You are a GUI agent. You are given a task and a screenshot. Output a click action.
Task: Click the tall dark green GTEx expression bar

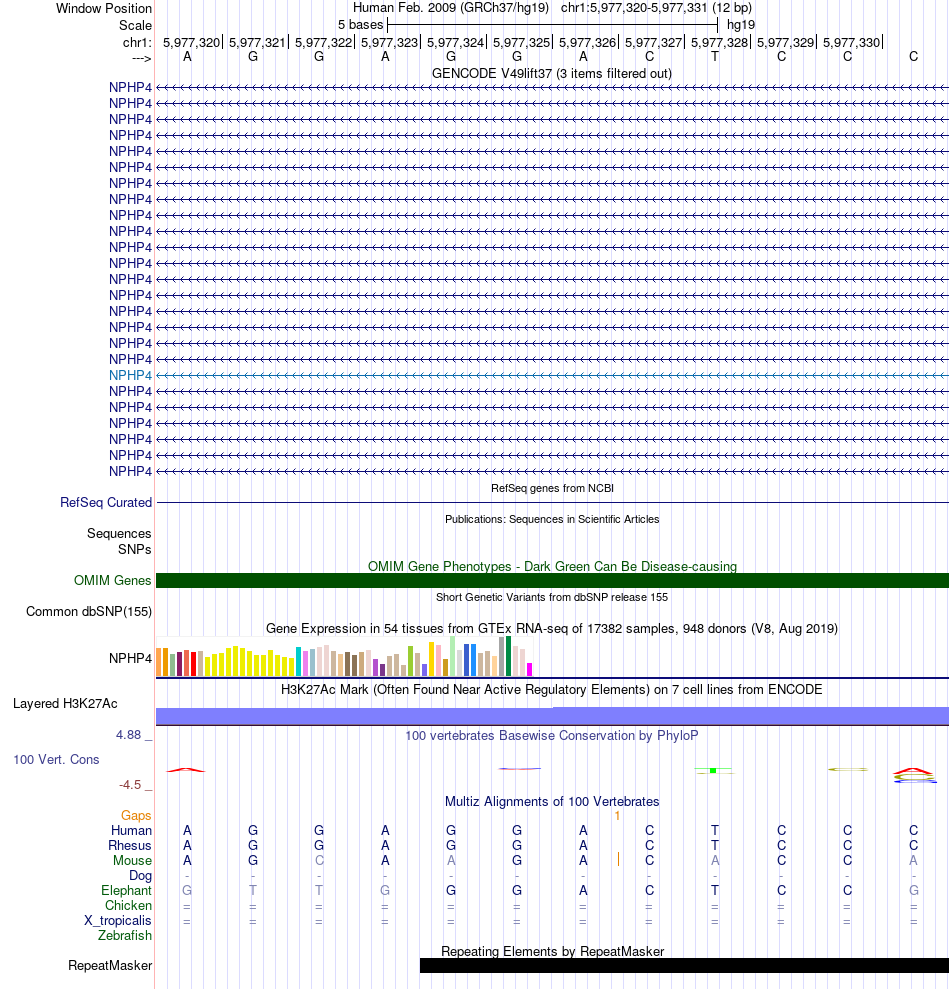(x=508, y=656)
